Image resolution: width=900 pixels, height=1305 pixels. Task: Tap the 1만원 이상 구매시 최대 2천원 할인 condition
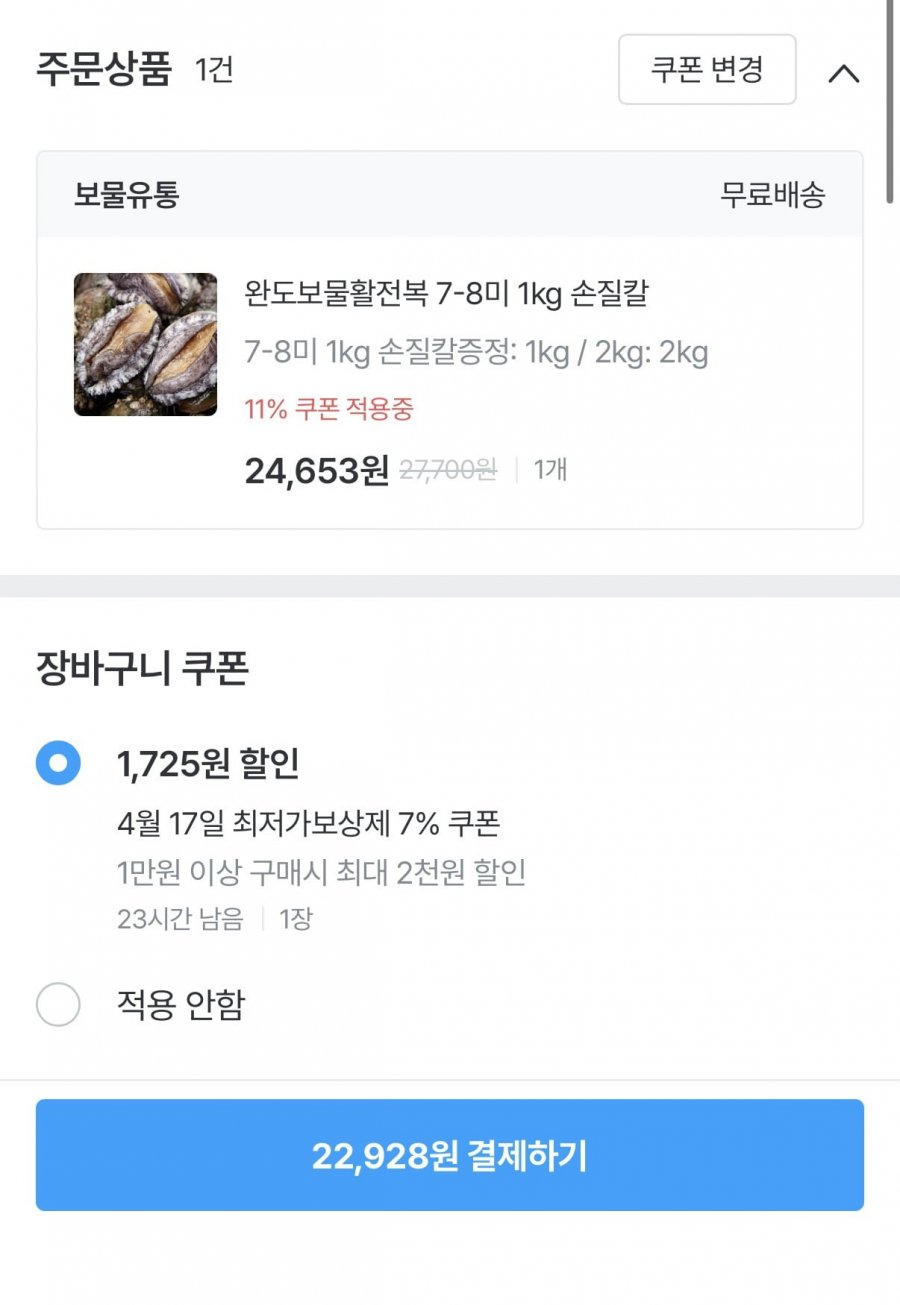coord(321,873)
